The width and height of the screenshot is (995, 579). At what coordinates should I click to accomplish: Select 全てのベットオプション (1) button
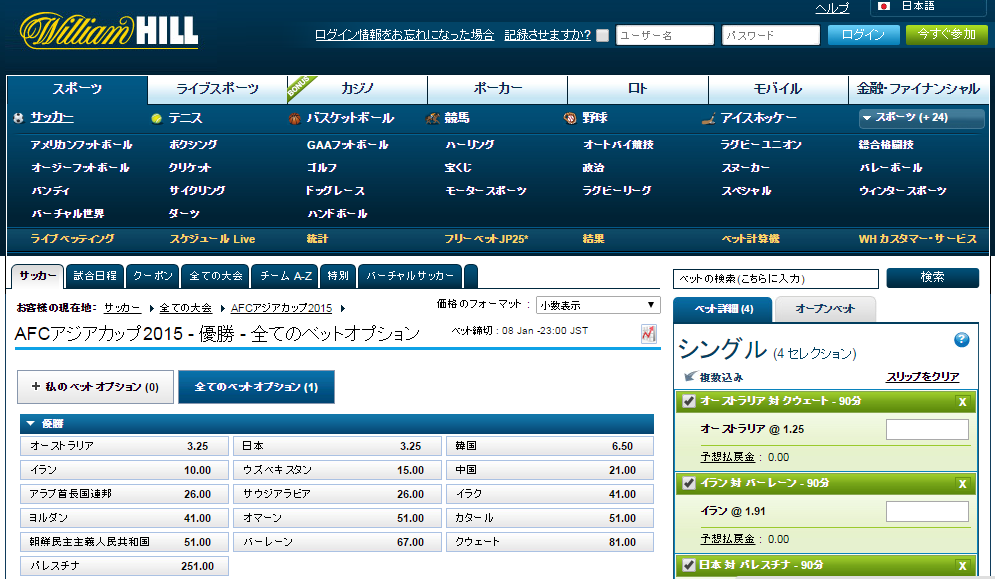tap(256, 387)
